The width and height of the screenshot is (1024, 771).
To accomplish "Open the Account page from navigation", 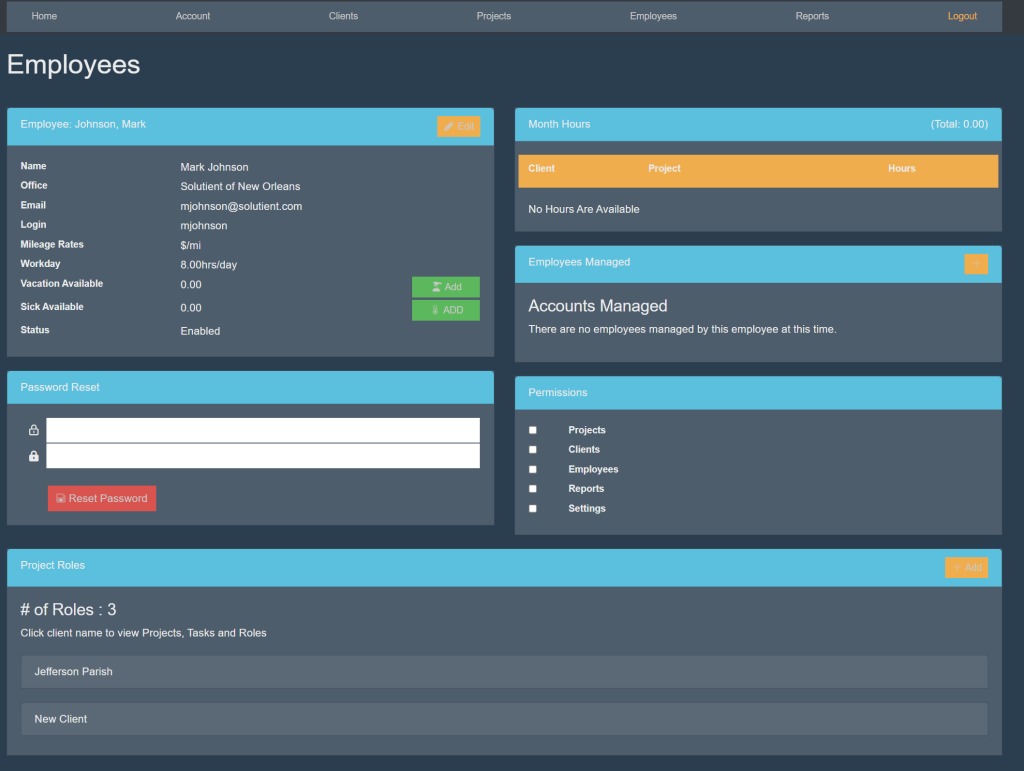I will point(193,16).
